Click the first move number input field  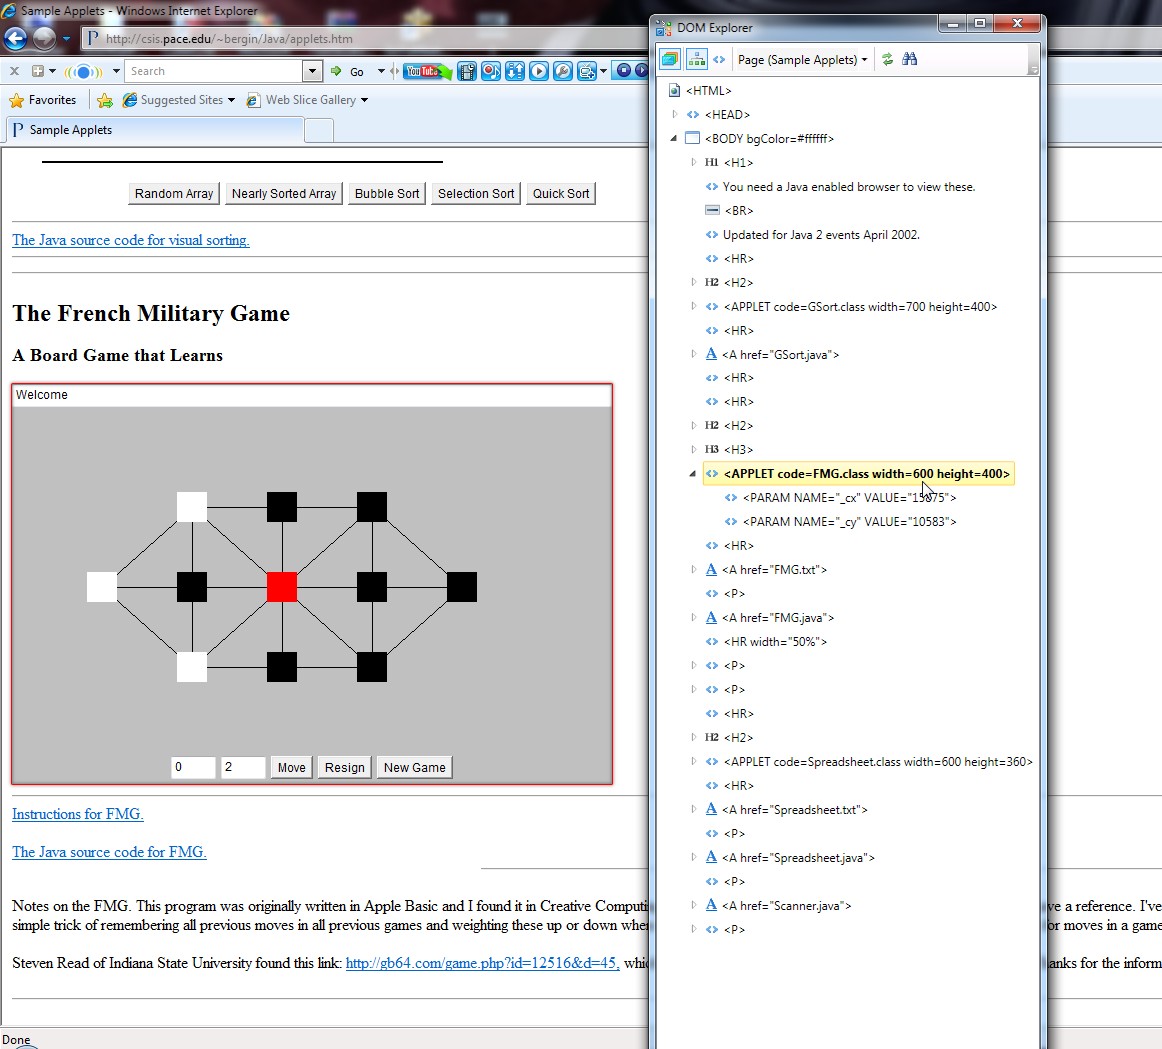click(193, 767)
